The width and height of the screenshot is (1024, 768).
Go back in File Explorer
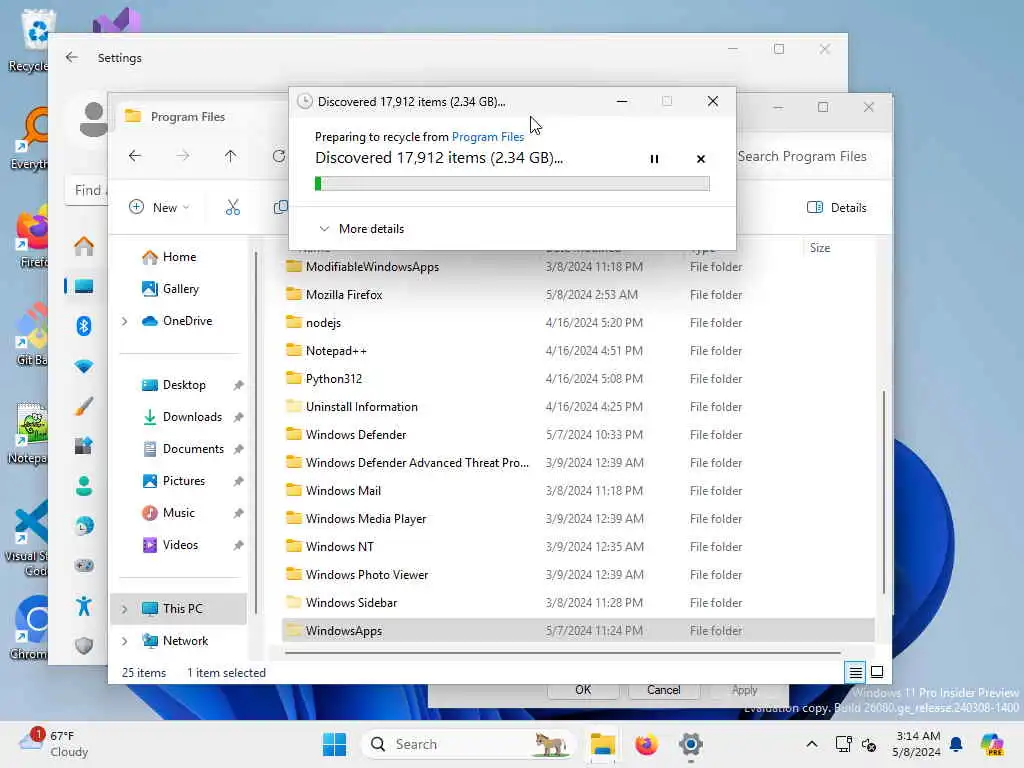coord(135,156)
